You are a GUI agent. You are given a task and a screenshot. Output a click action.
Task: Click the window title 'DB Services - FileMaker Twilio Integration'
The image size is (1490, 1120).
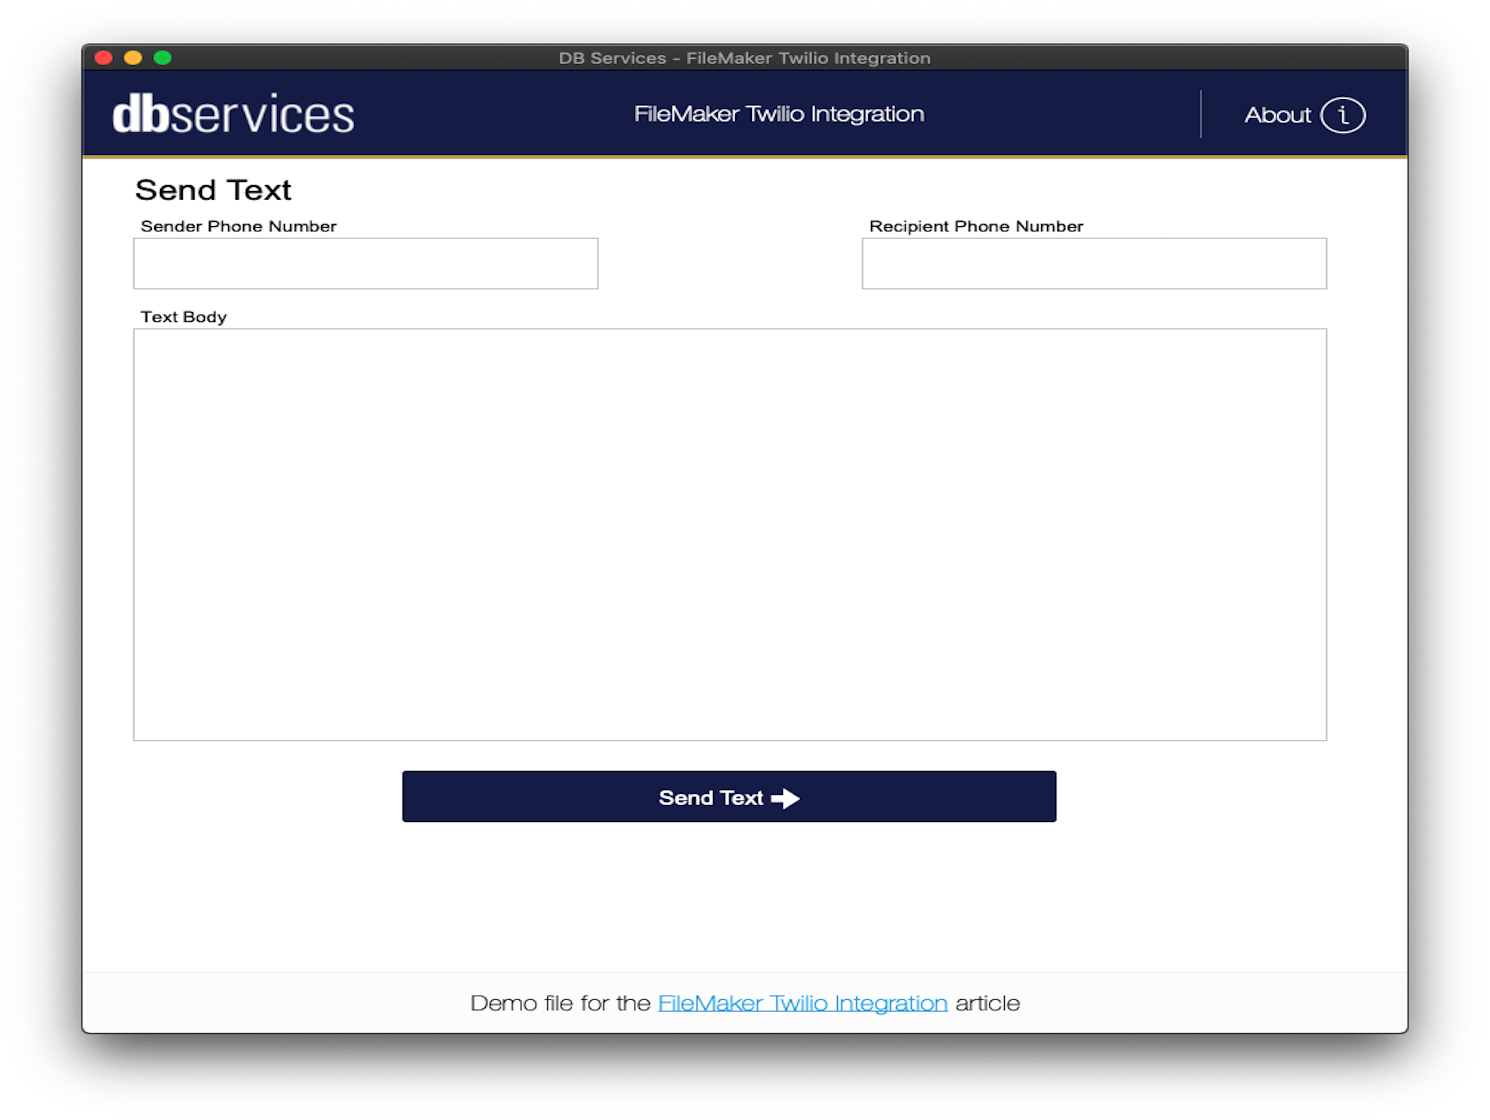click(745, 58)
